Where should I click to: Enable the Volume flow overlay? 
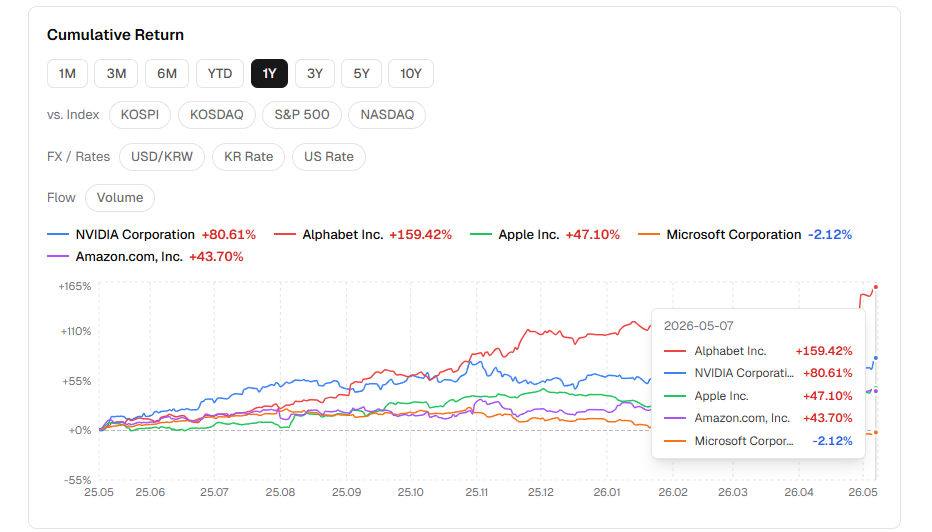pos(120,198)
